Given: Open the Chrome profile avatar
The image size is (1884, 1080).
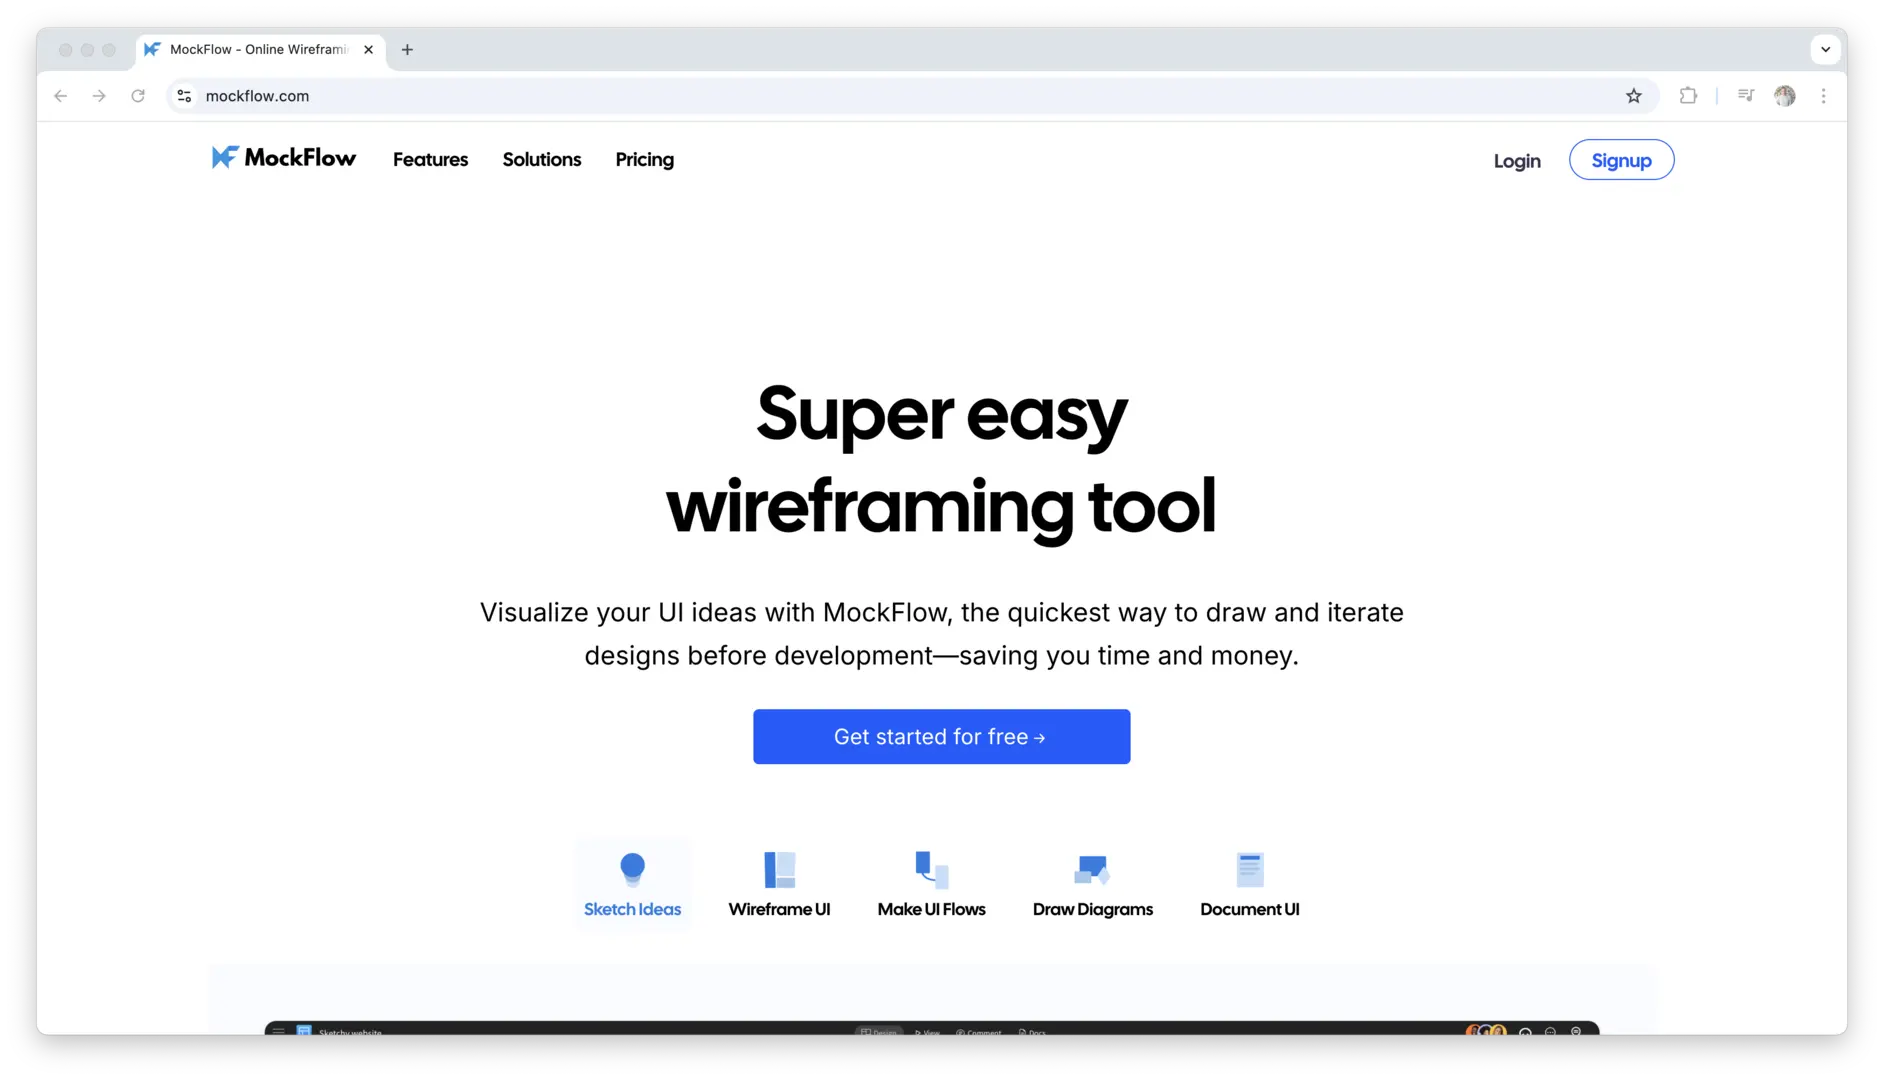Looking at the screenshot, I should (x=1784, y=96).
